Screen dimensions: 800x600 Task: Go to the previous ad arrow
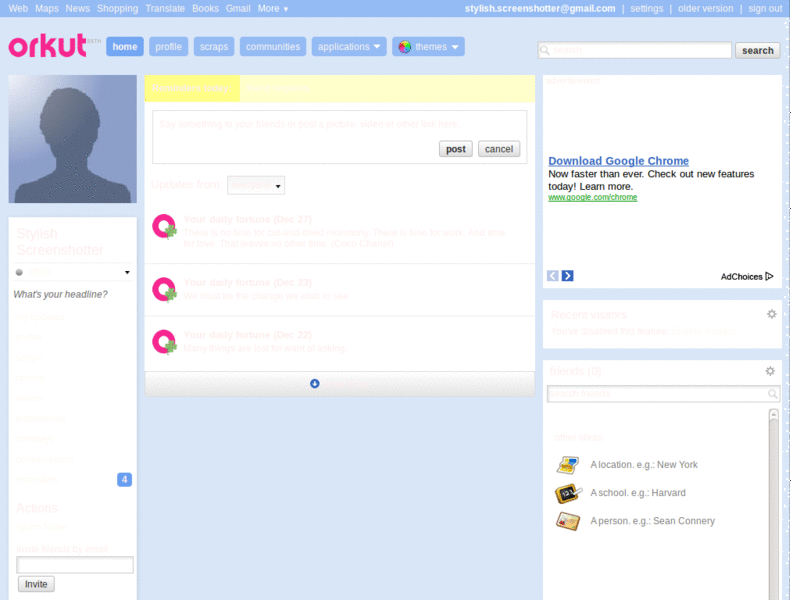coord(553,276)
